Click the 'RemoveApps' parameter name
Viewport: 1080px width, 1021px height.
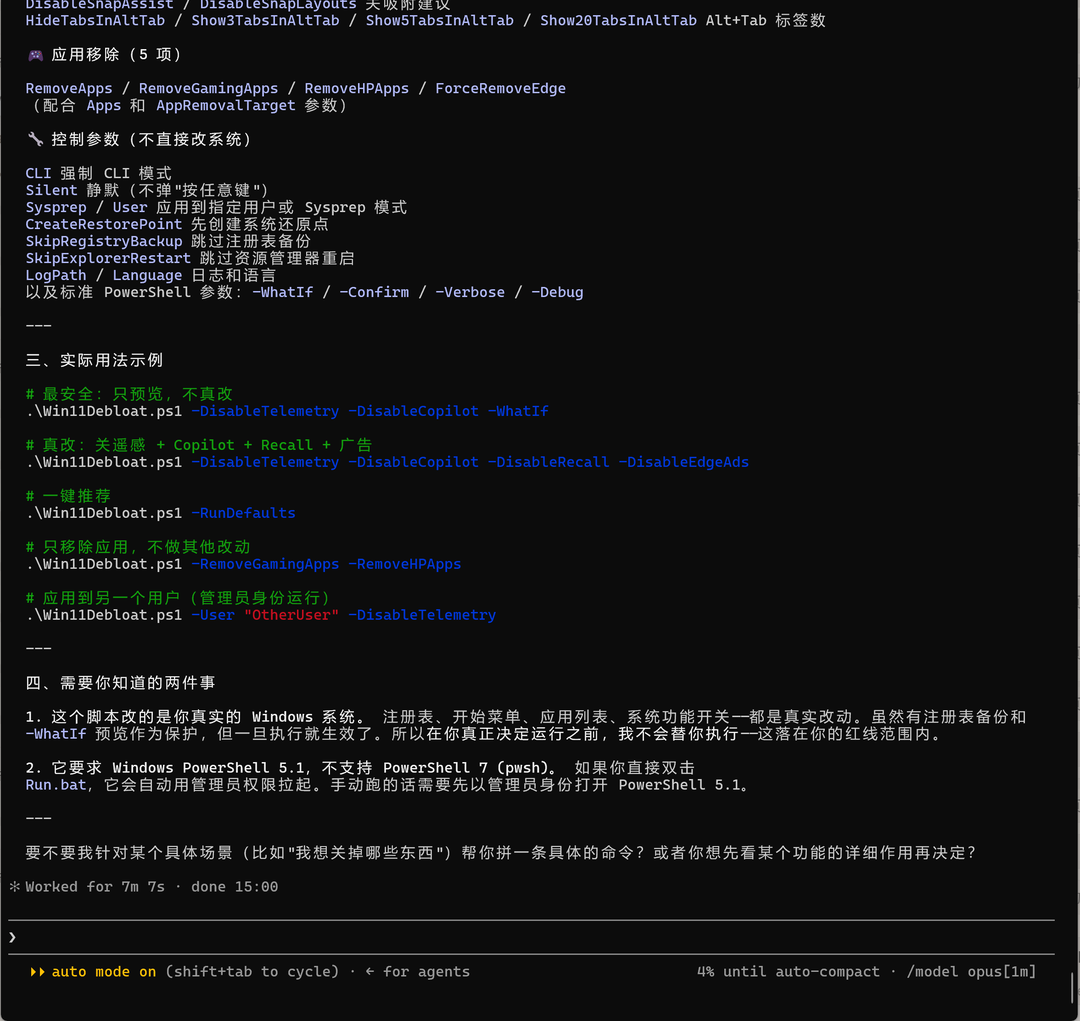tap(69, 88)
